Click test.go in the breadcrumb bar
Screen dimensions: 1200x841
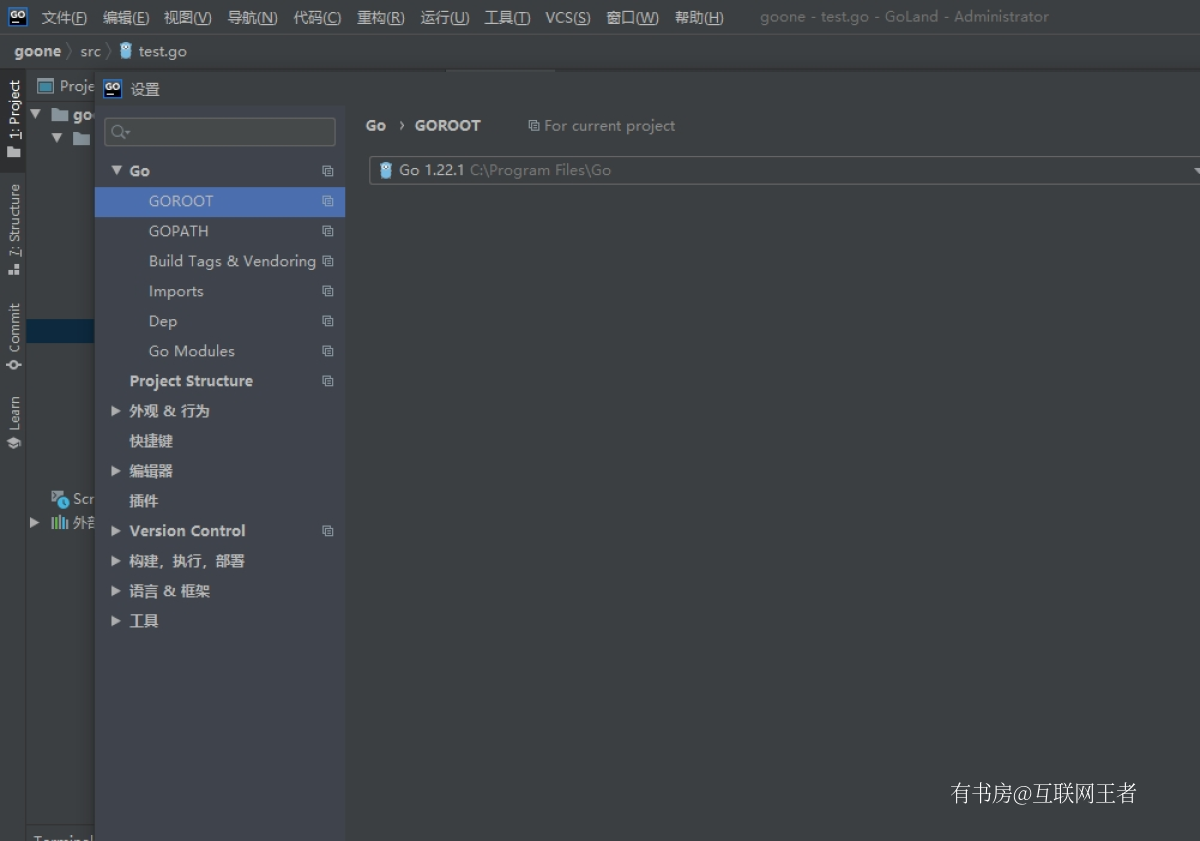(162, 51)
